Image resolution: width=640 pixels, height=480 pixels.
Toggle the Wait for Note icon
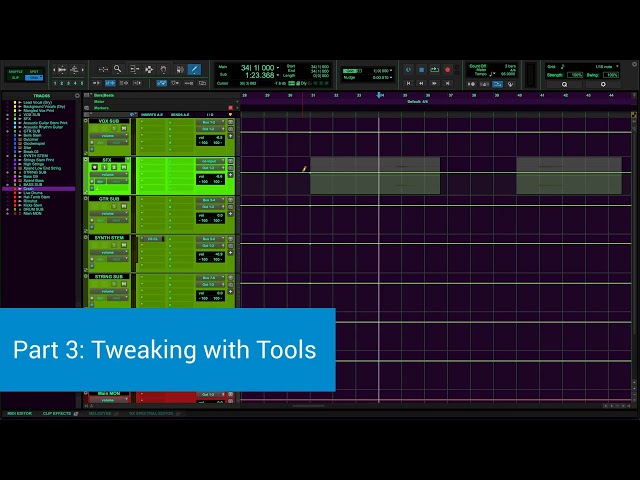click(471, 84)
